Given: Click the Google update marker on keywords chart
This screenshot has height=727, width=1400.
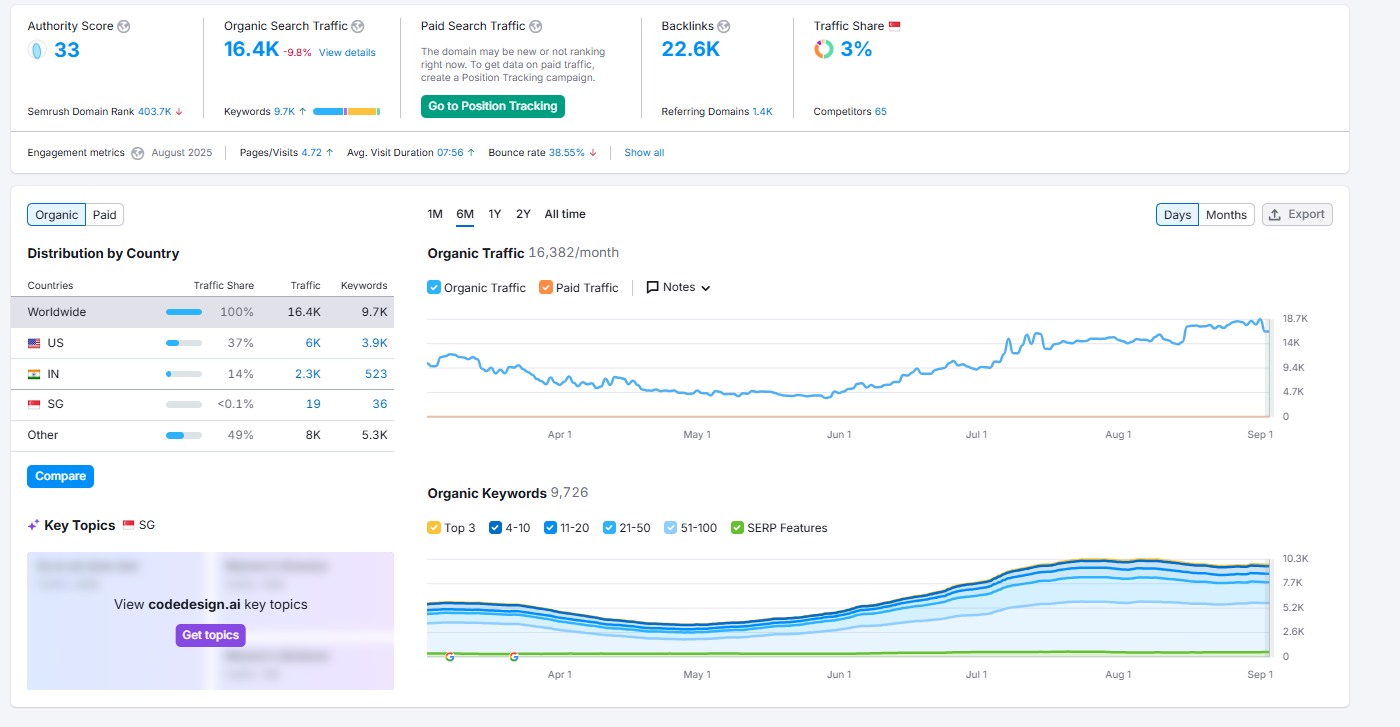Looking at the screenshot, I should (x=450, y=657).
